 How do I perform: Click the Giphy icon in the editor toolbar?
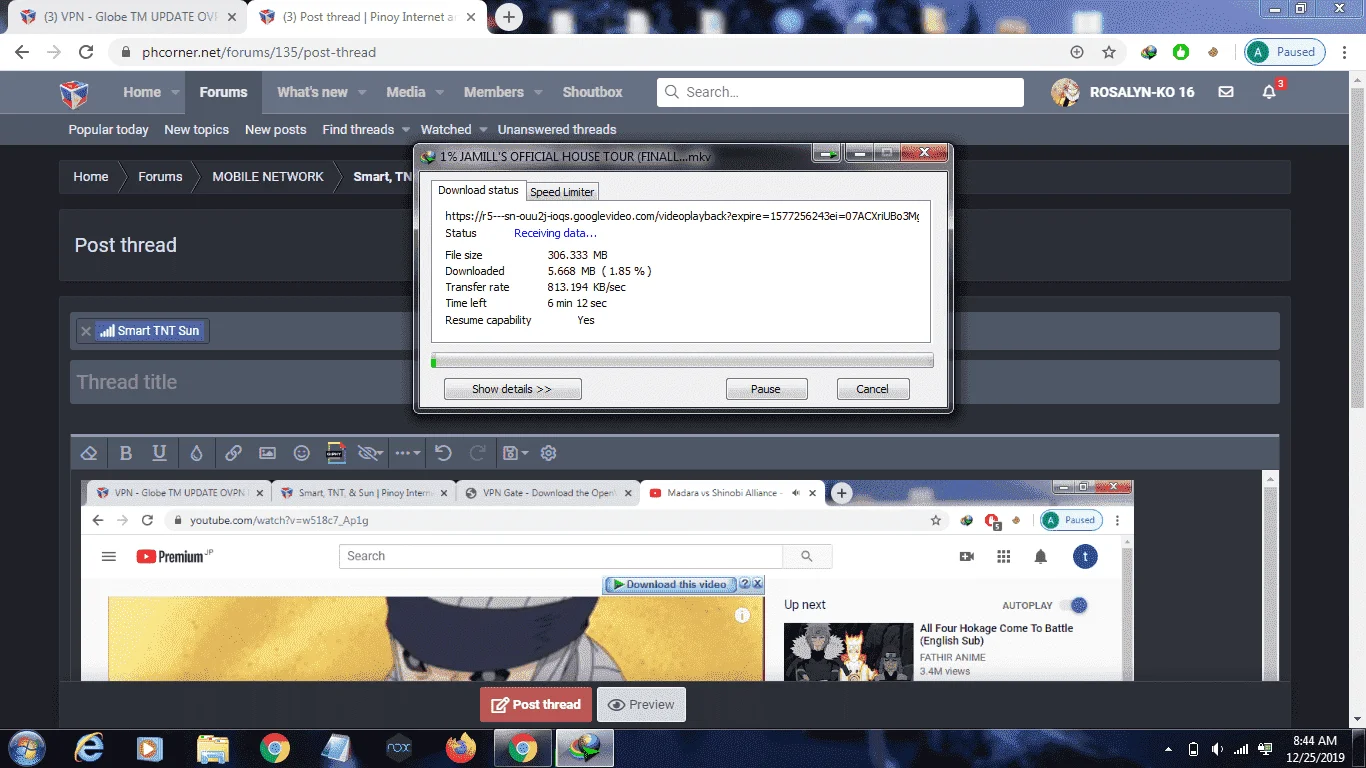[x=335, y=453]
